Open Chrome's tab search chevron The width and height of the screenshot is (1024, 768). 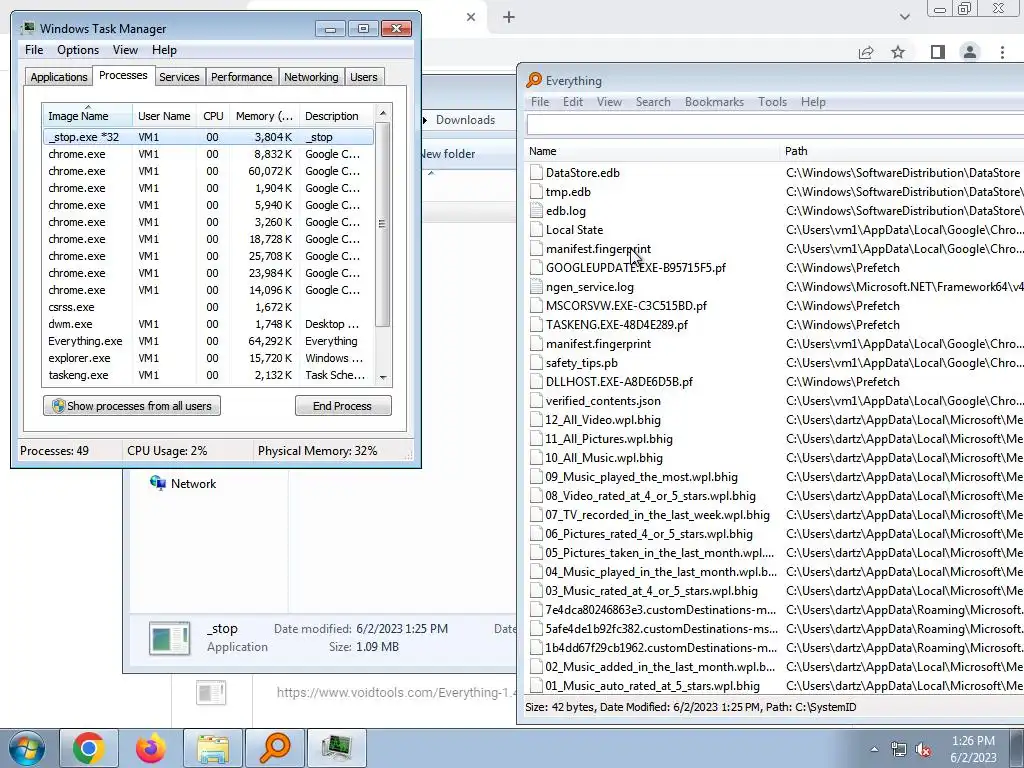(x=904, y=17)
